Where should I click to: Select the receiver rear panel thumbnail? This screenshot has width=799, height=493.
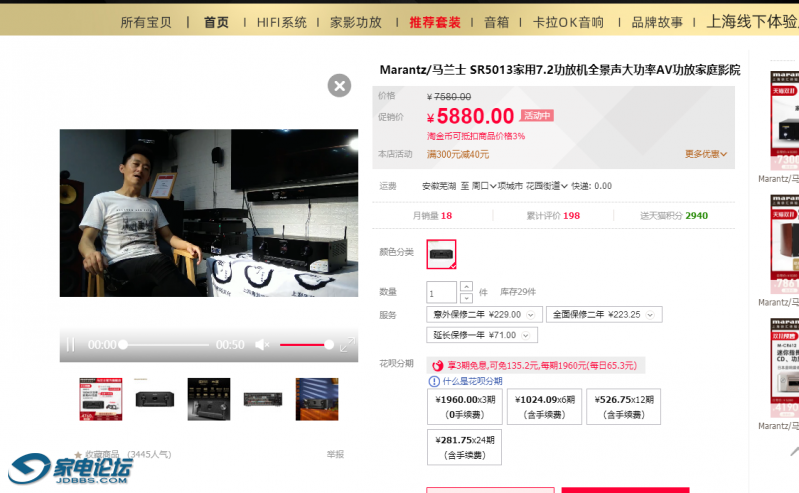point(263,399)
